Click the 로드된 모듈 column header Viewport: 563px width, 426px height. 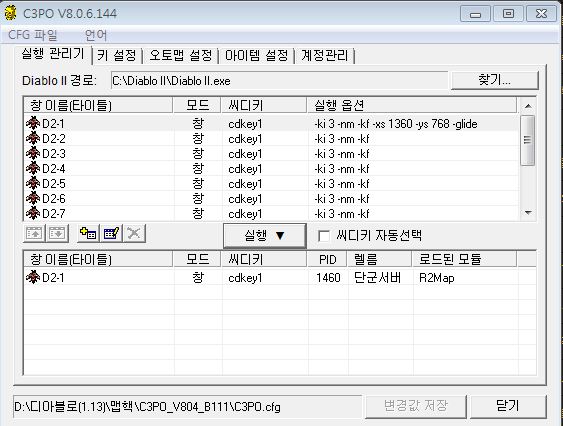(x=465, y=259)
